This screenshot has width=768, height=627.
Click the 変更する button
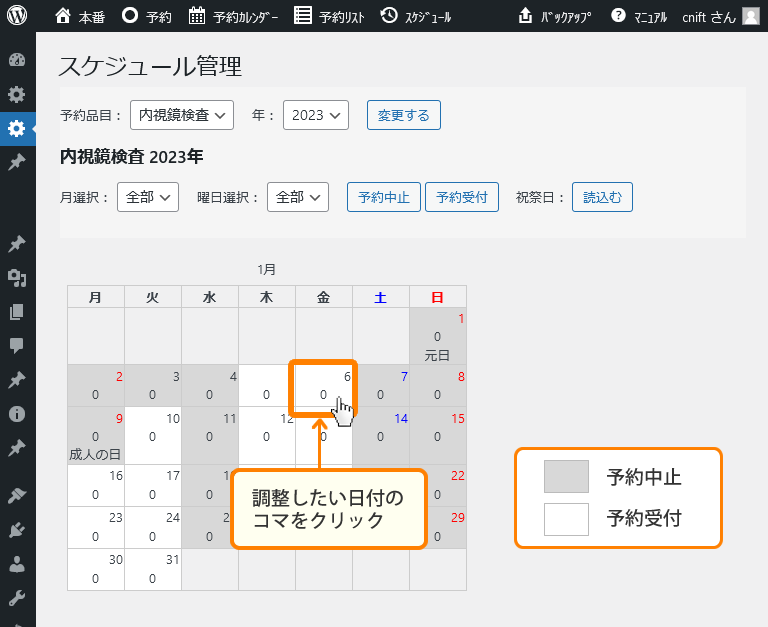click(x=404, y=115)
